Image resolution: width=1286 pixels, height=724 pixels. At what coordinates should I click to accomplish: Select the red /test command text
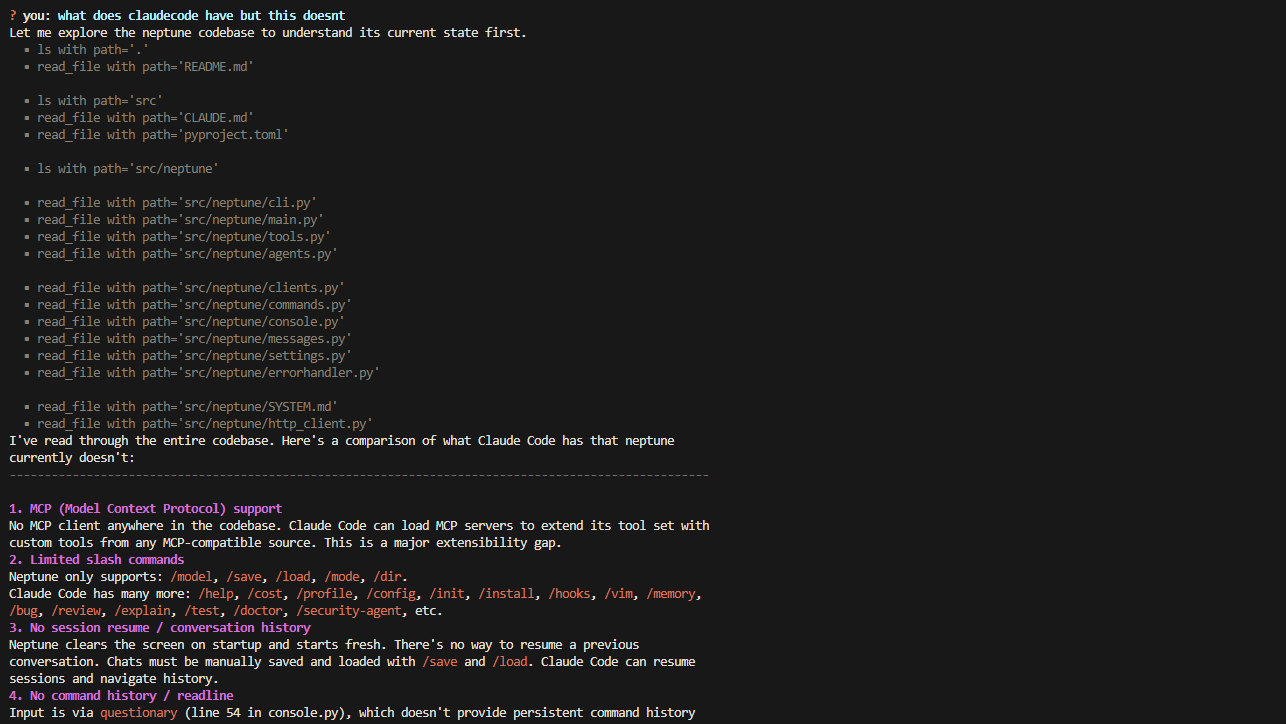[202, 610]
